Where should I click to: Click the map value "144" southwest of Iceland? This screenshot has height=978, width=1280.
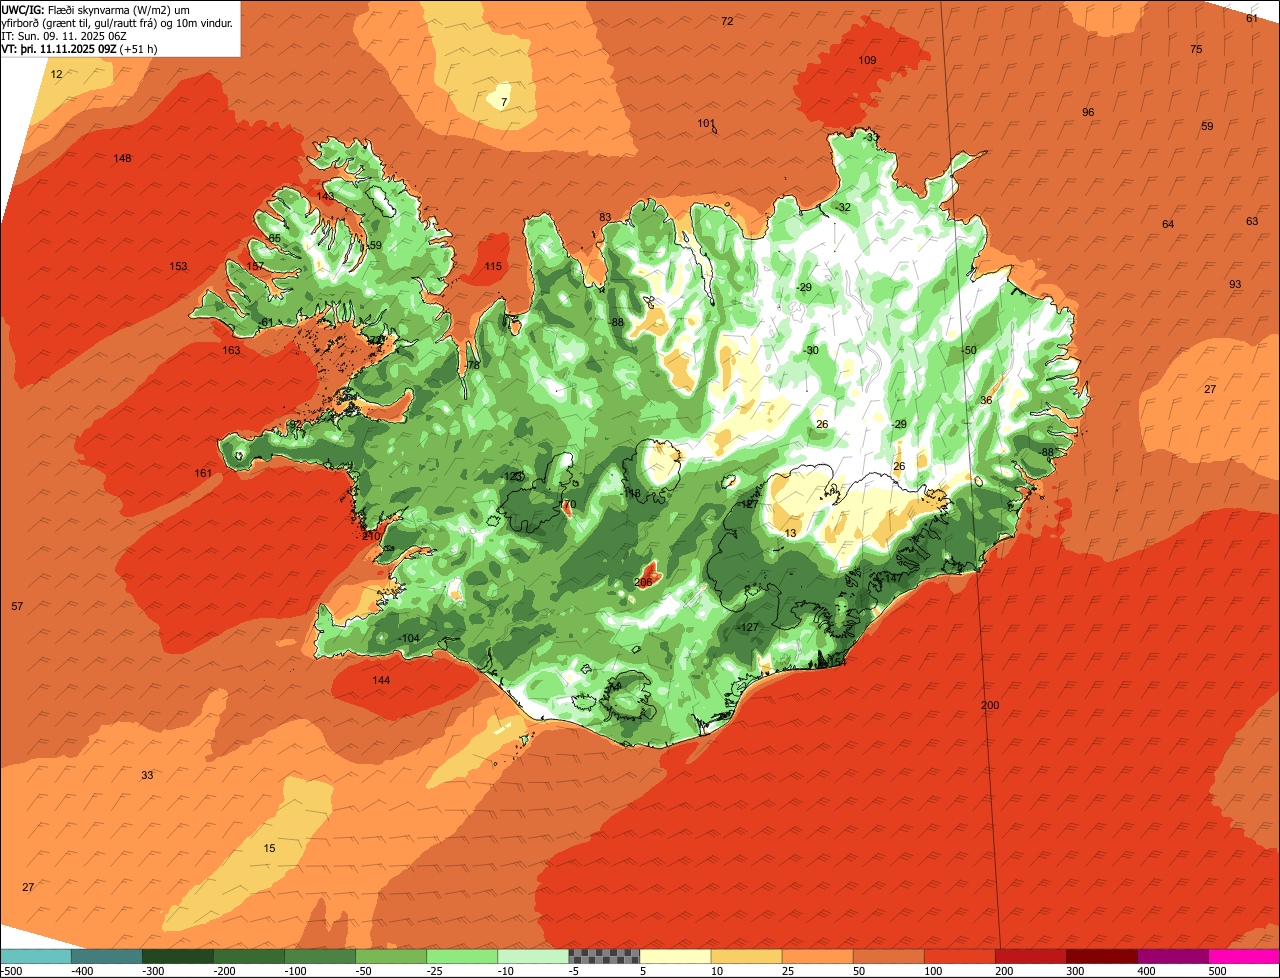pyautogui.click(x=381, y=680)
